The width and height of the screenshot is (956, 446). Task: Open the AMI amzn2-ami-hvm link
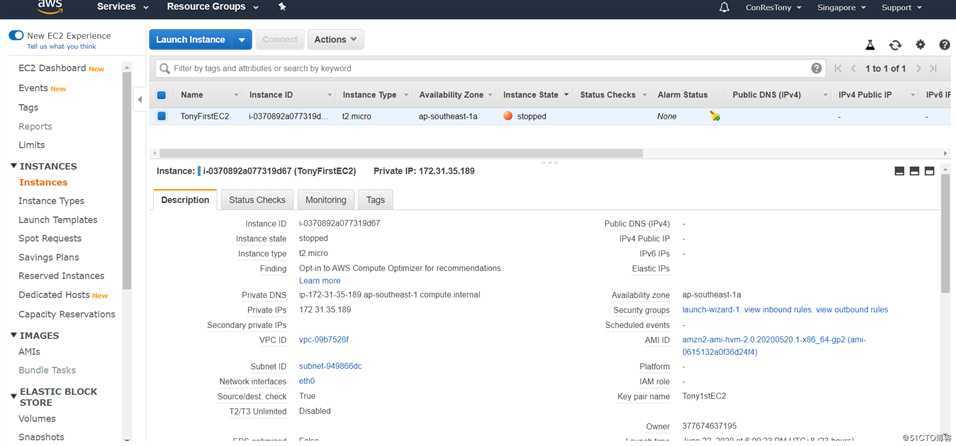point(774,346)
